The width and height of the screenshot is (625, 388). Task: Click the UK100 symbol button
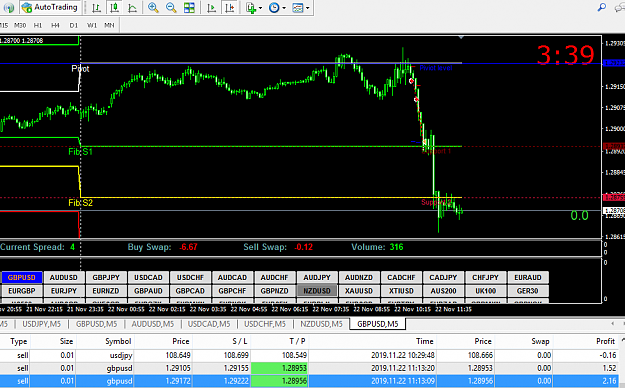click(x=485, y=291)
